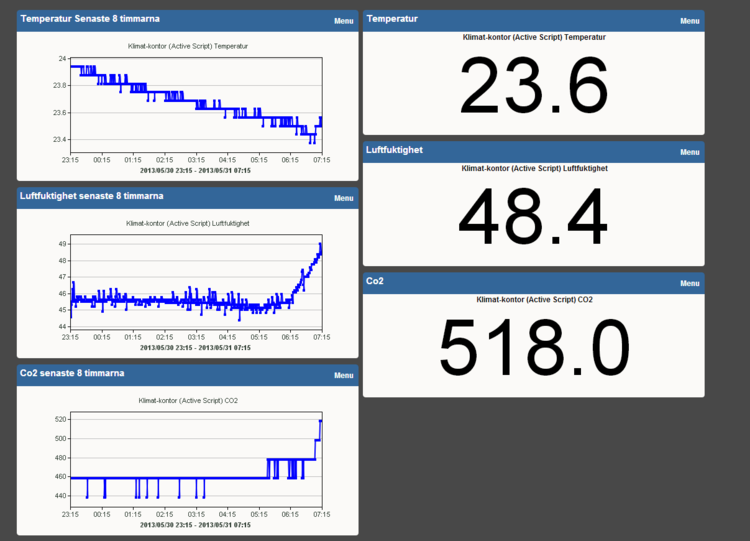Open Menu on Temperatur Senaste 8 timmarna panel
This screenshot has width=750, height=541.
click(x=343, y=20)
